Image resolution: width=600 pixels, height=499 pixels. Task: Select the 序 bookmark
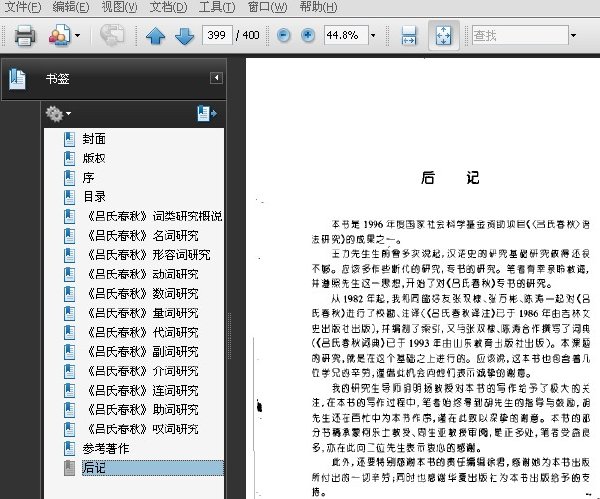click(x=88, y=178)
